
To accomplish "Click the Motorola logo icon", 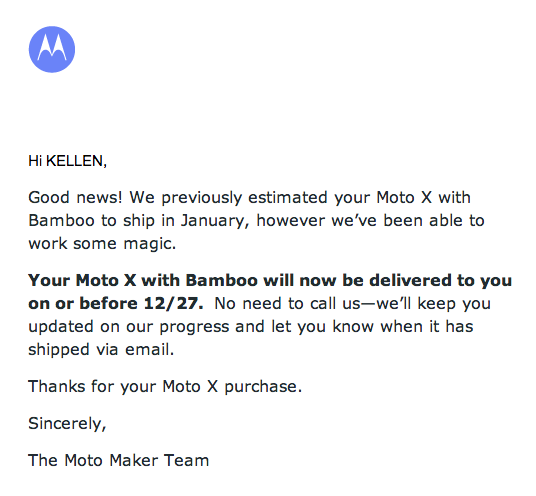I will (x=52, y=49).
